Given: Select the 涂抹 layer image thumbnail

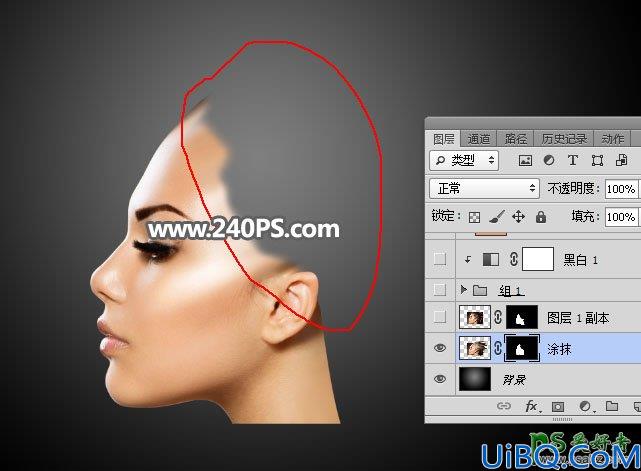Looking at the screenshot, I should (x=475, y=348).
